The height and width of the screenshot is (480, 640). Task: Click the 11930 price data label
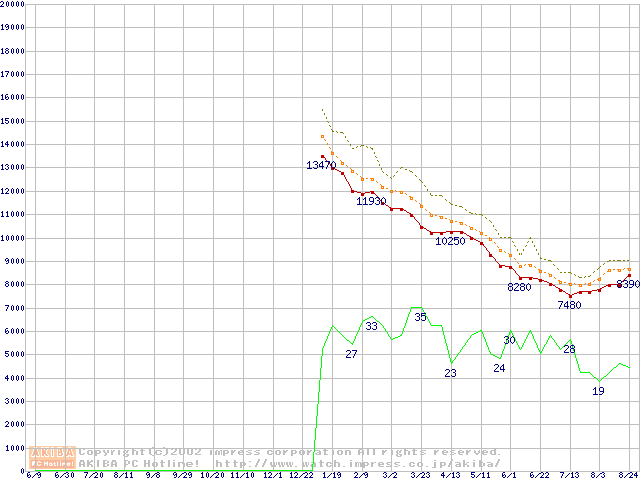pyautogui.click(x=371, y=201)
